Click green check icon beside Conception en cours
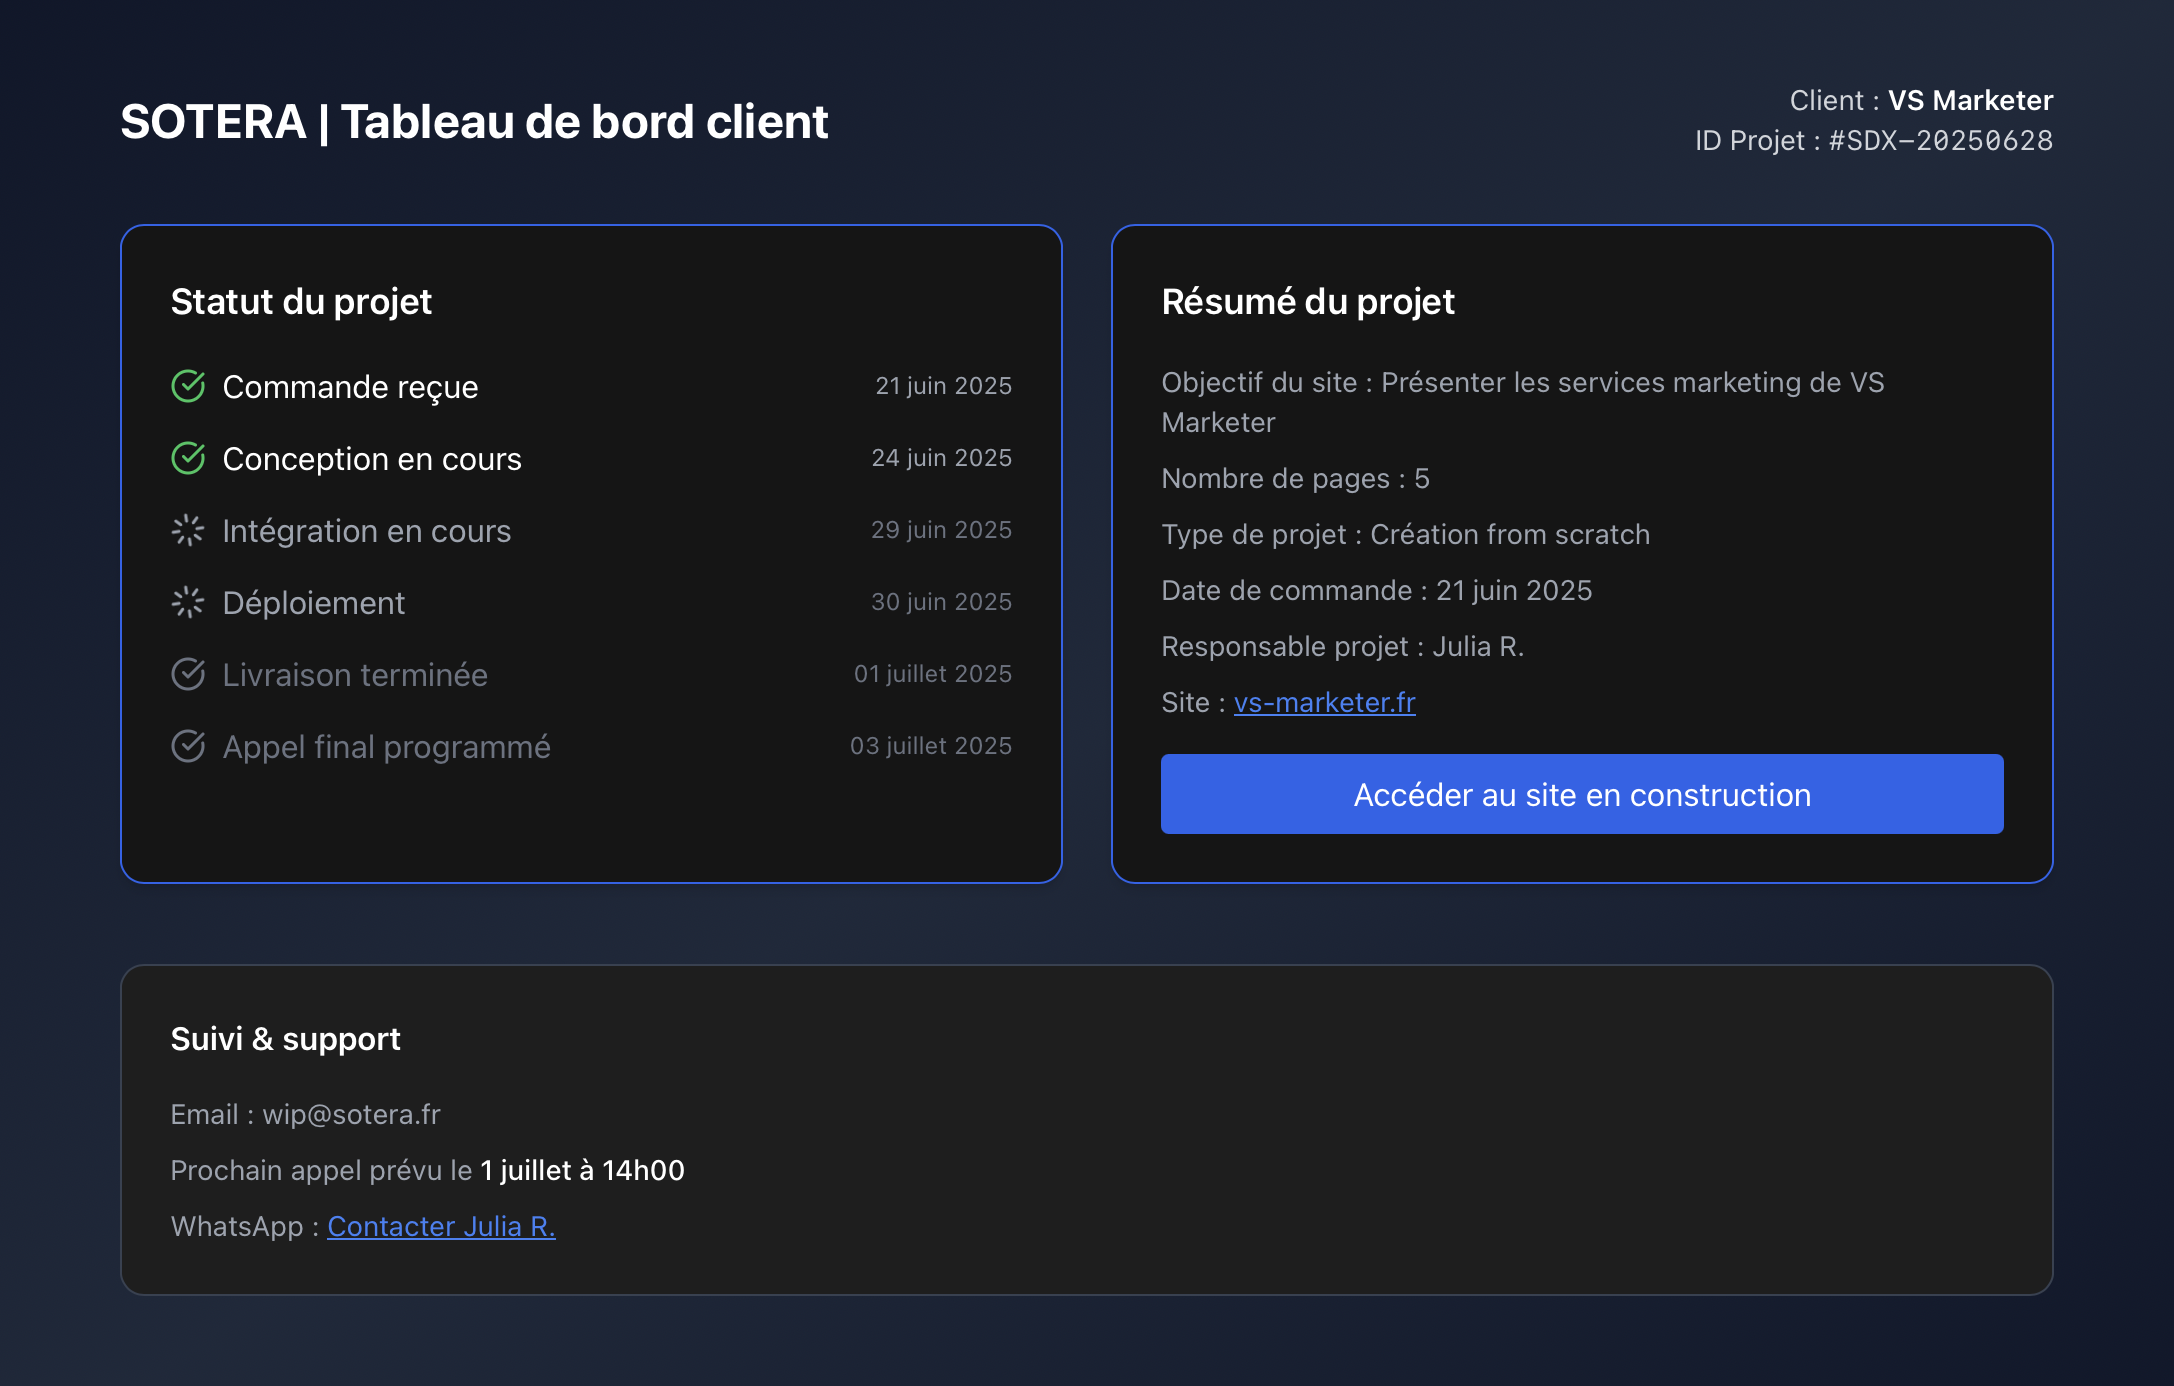 188,458
